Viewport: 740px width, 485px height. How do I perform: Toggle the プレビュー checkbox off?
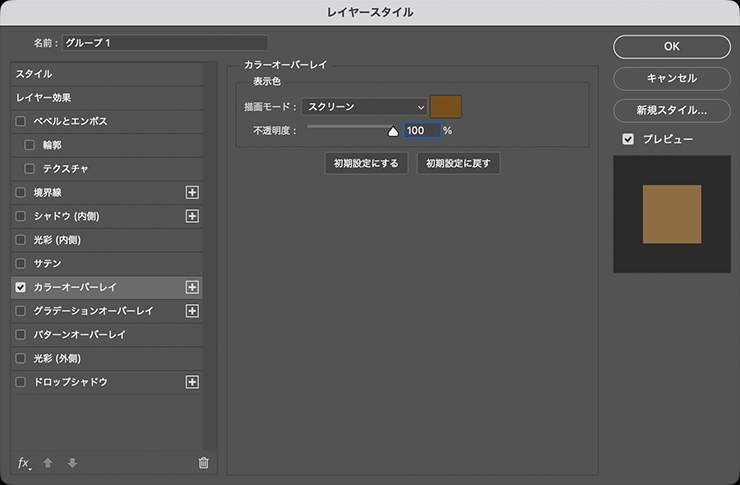[628, 139]
